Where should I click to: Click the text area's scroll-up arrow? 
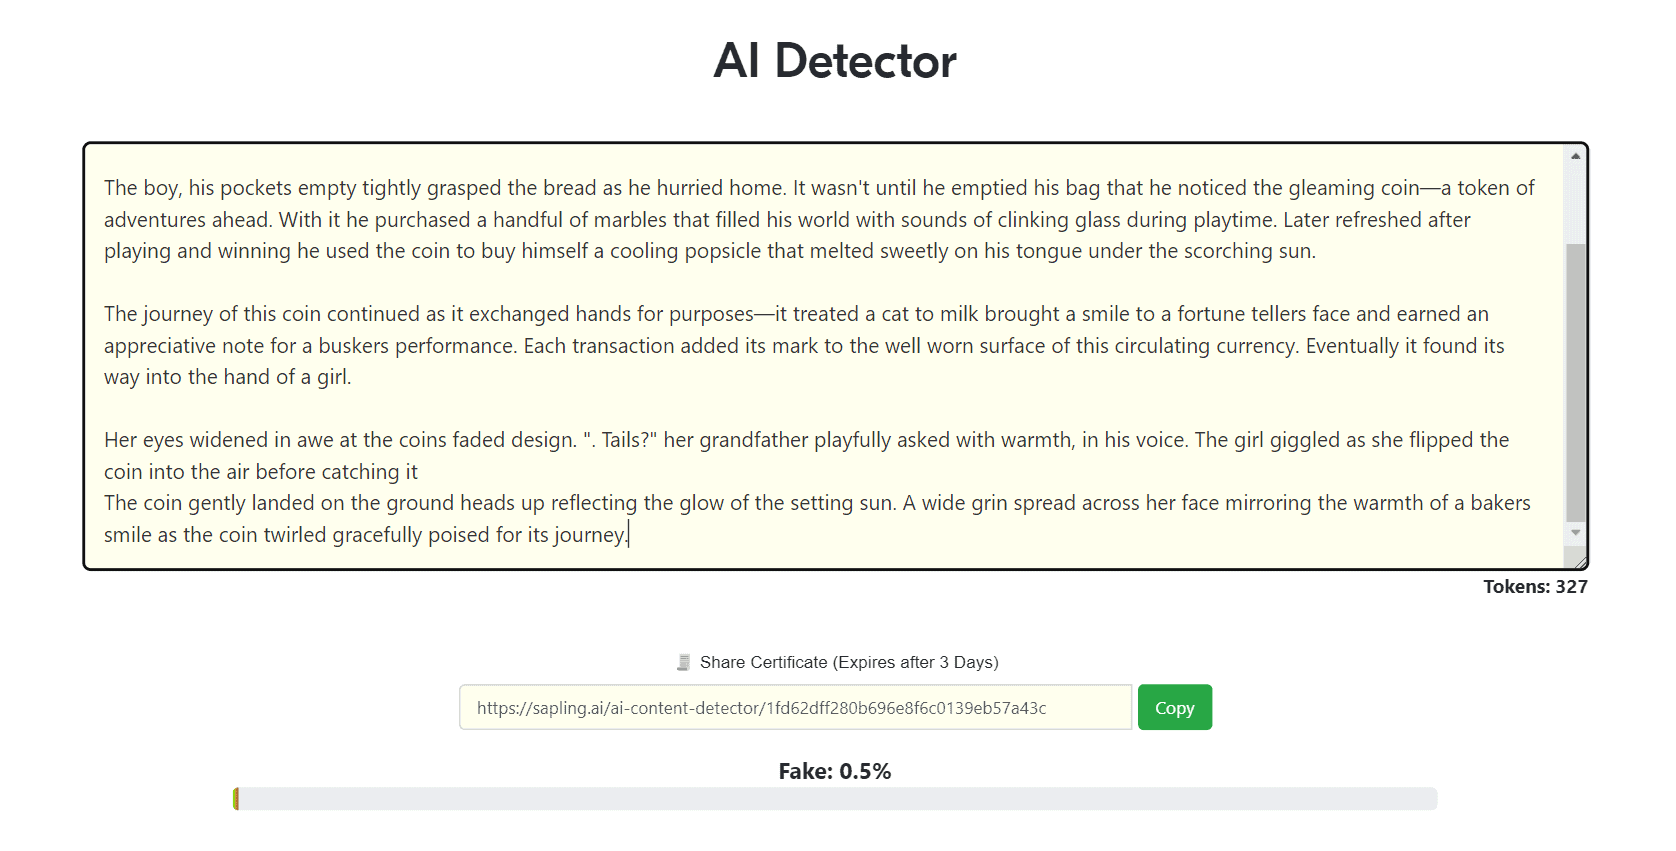pos(1575,156)
